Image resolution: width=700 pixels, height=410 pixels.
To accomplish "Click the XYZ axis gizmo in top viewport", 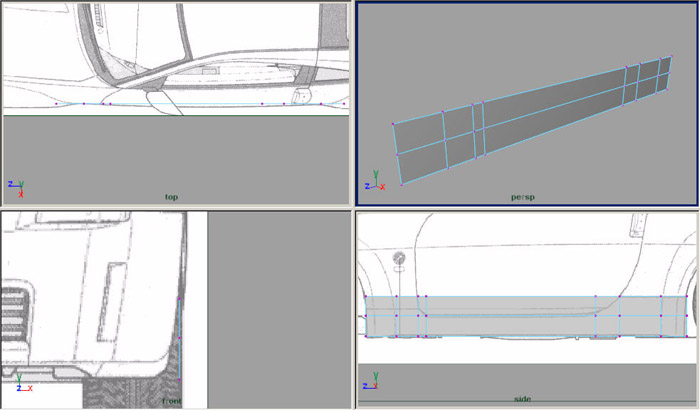I will (x=17, y=185).
